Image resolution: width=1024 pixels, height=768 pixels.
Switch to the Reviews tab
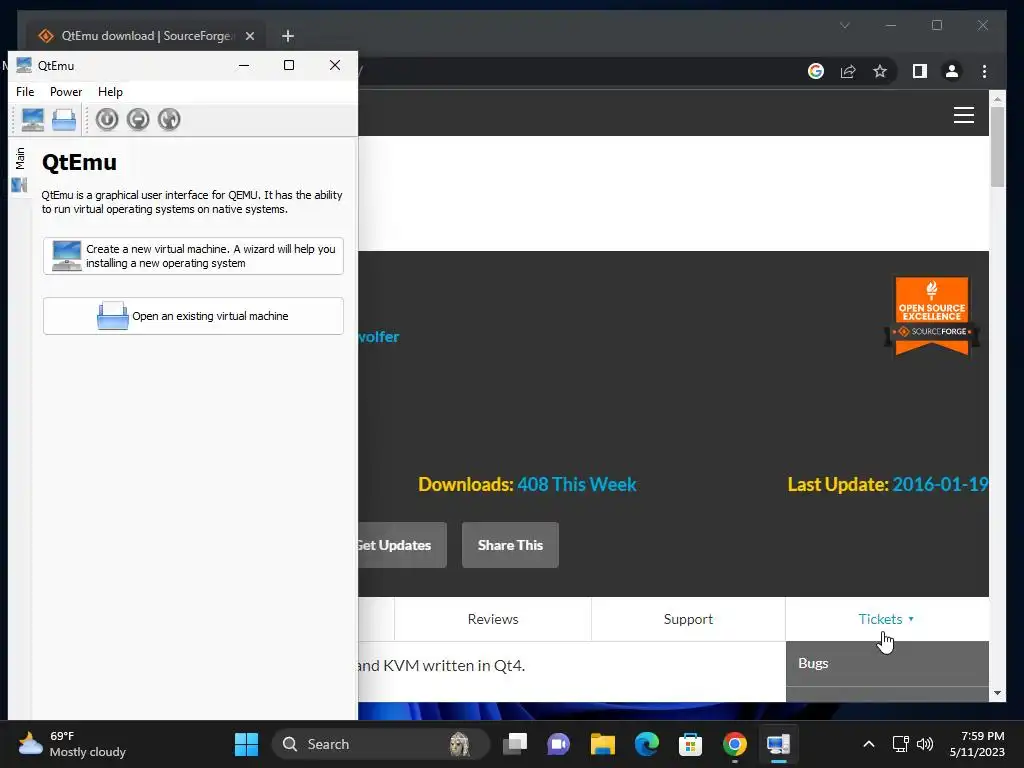(493, 619)
